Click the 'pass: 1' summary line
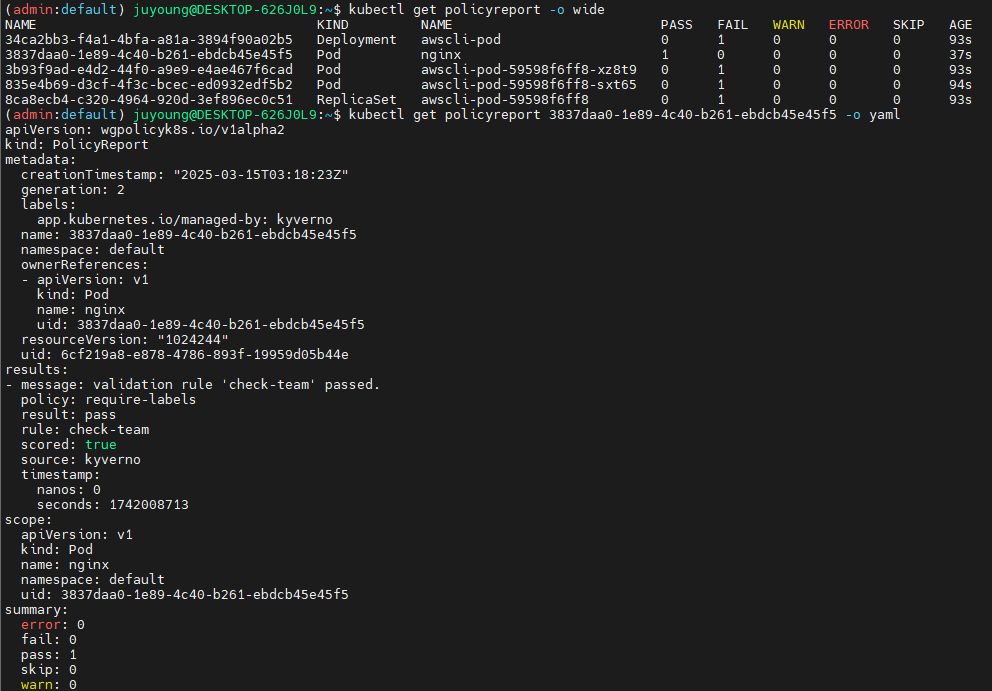The width and height of the screenshot is (992, 691). pos(49,655)
